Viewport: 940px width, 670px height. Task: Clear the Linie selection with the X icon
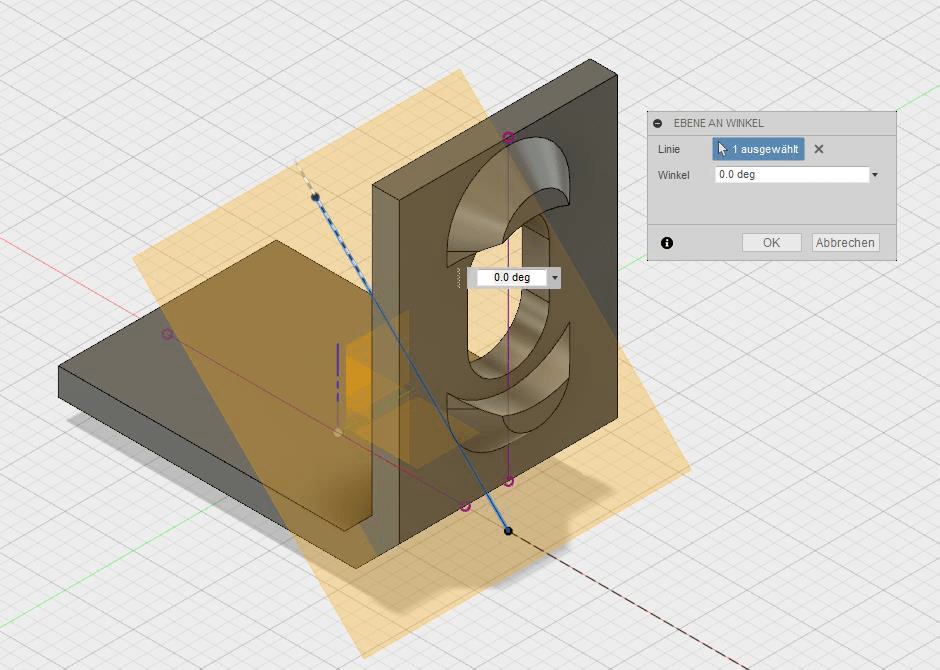(x=818, y=148)
